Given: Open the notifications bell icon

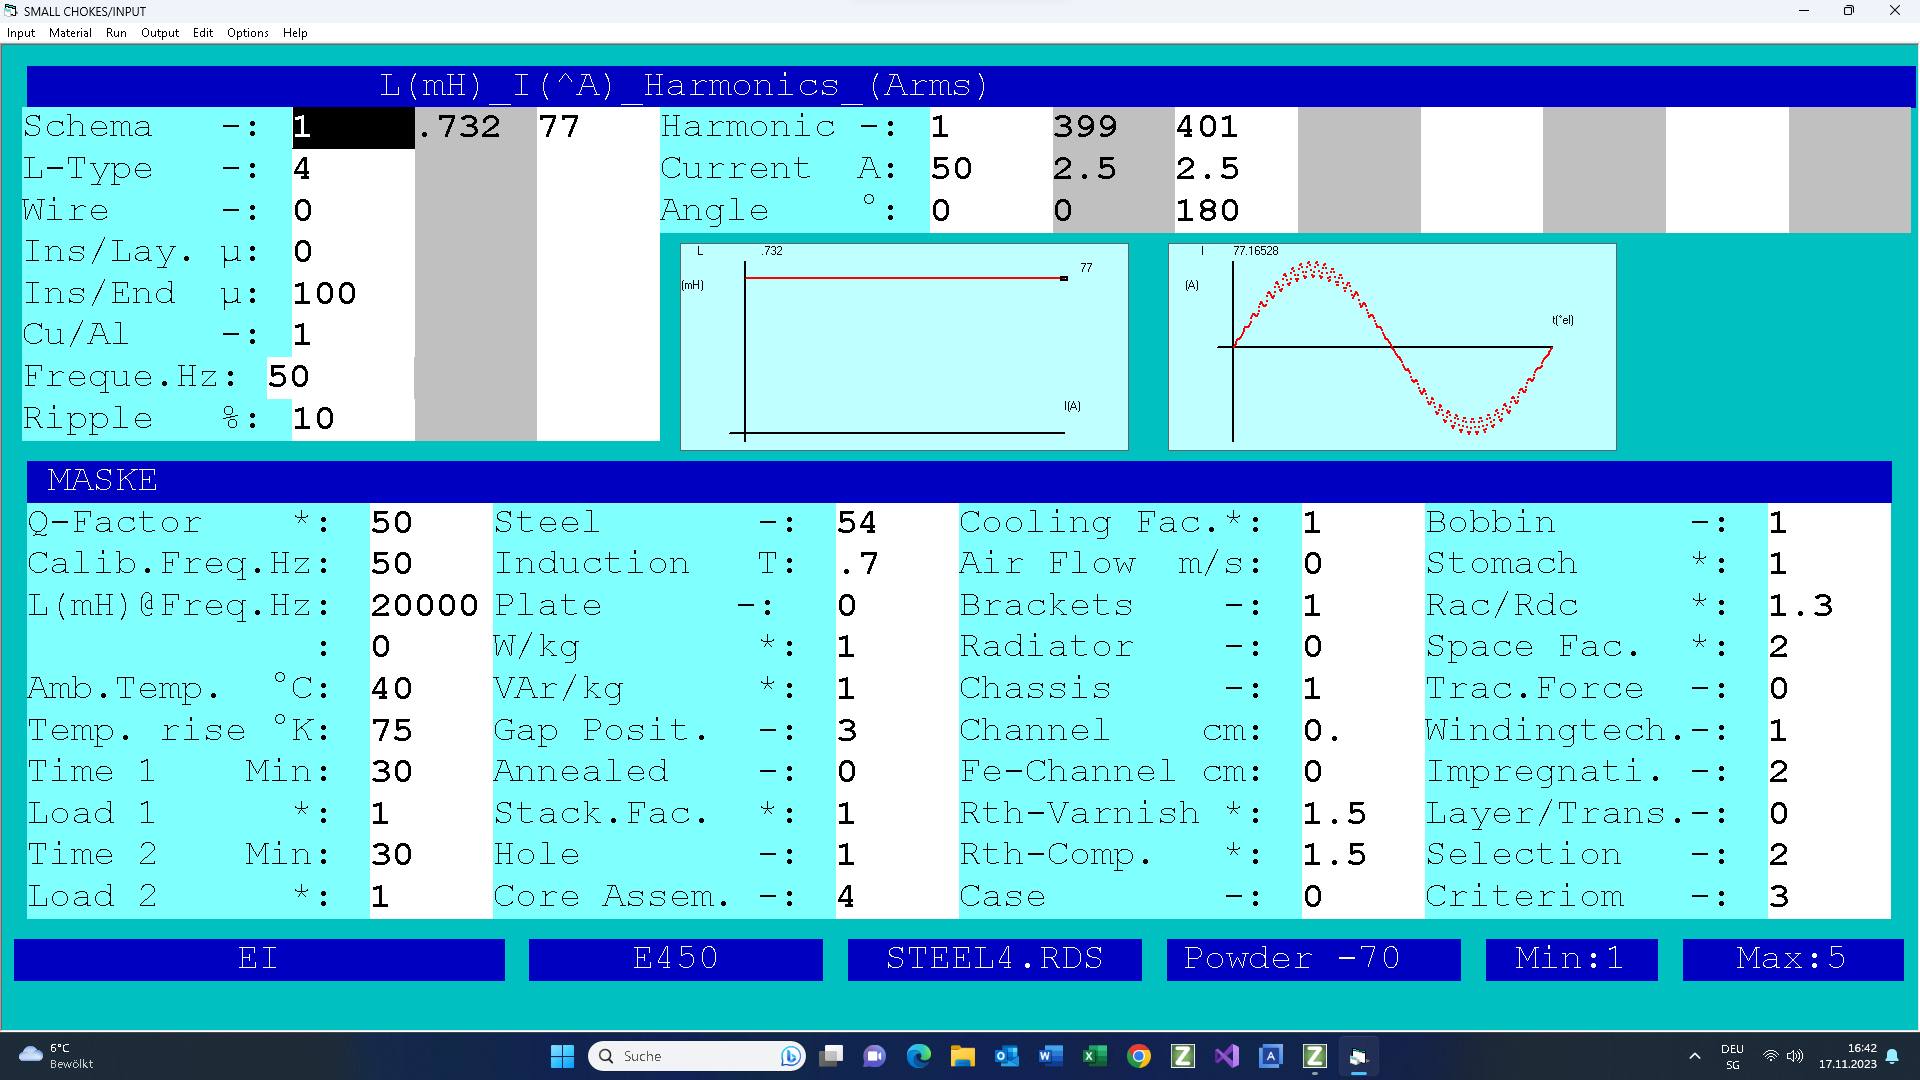Looking at the screenshot, I should pos(1892,1056).
